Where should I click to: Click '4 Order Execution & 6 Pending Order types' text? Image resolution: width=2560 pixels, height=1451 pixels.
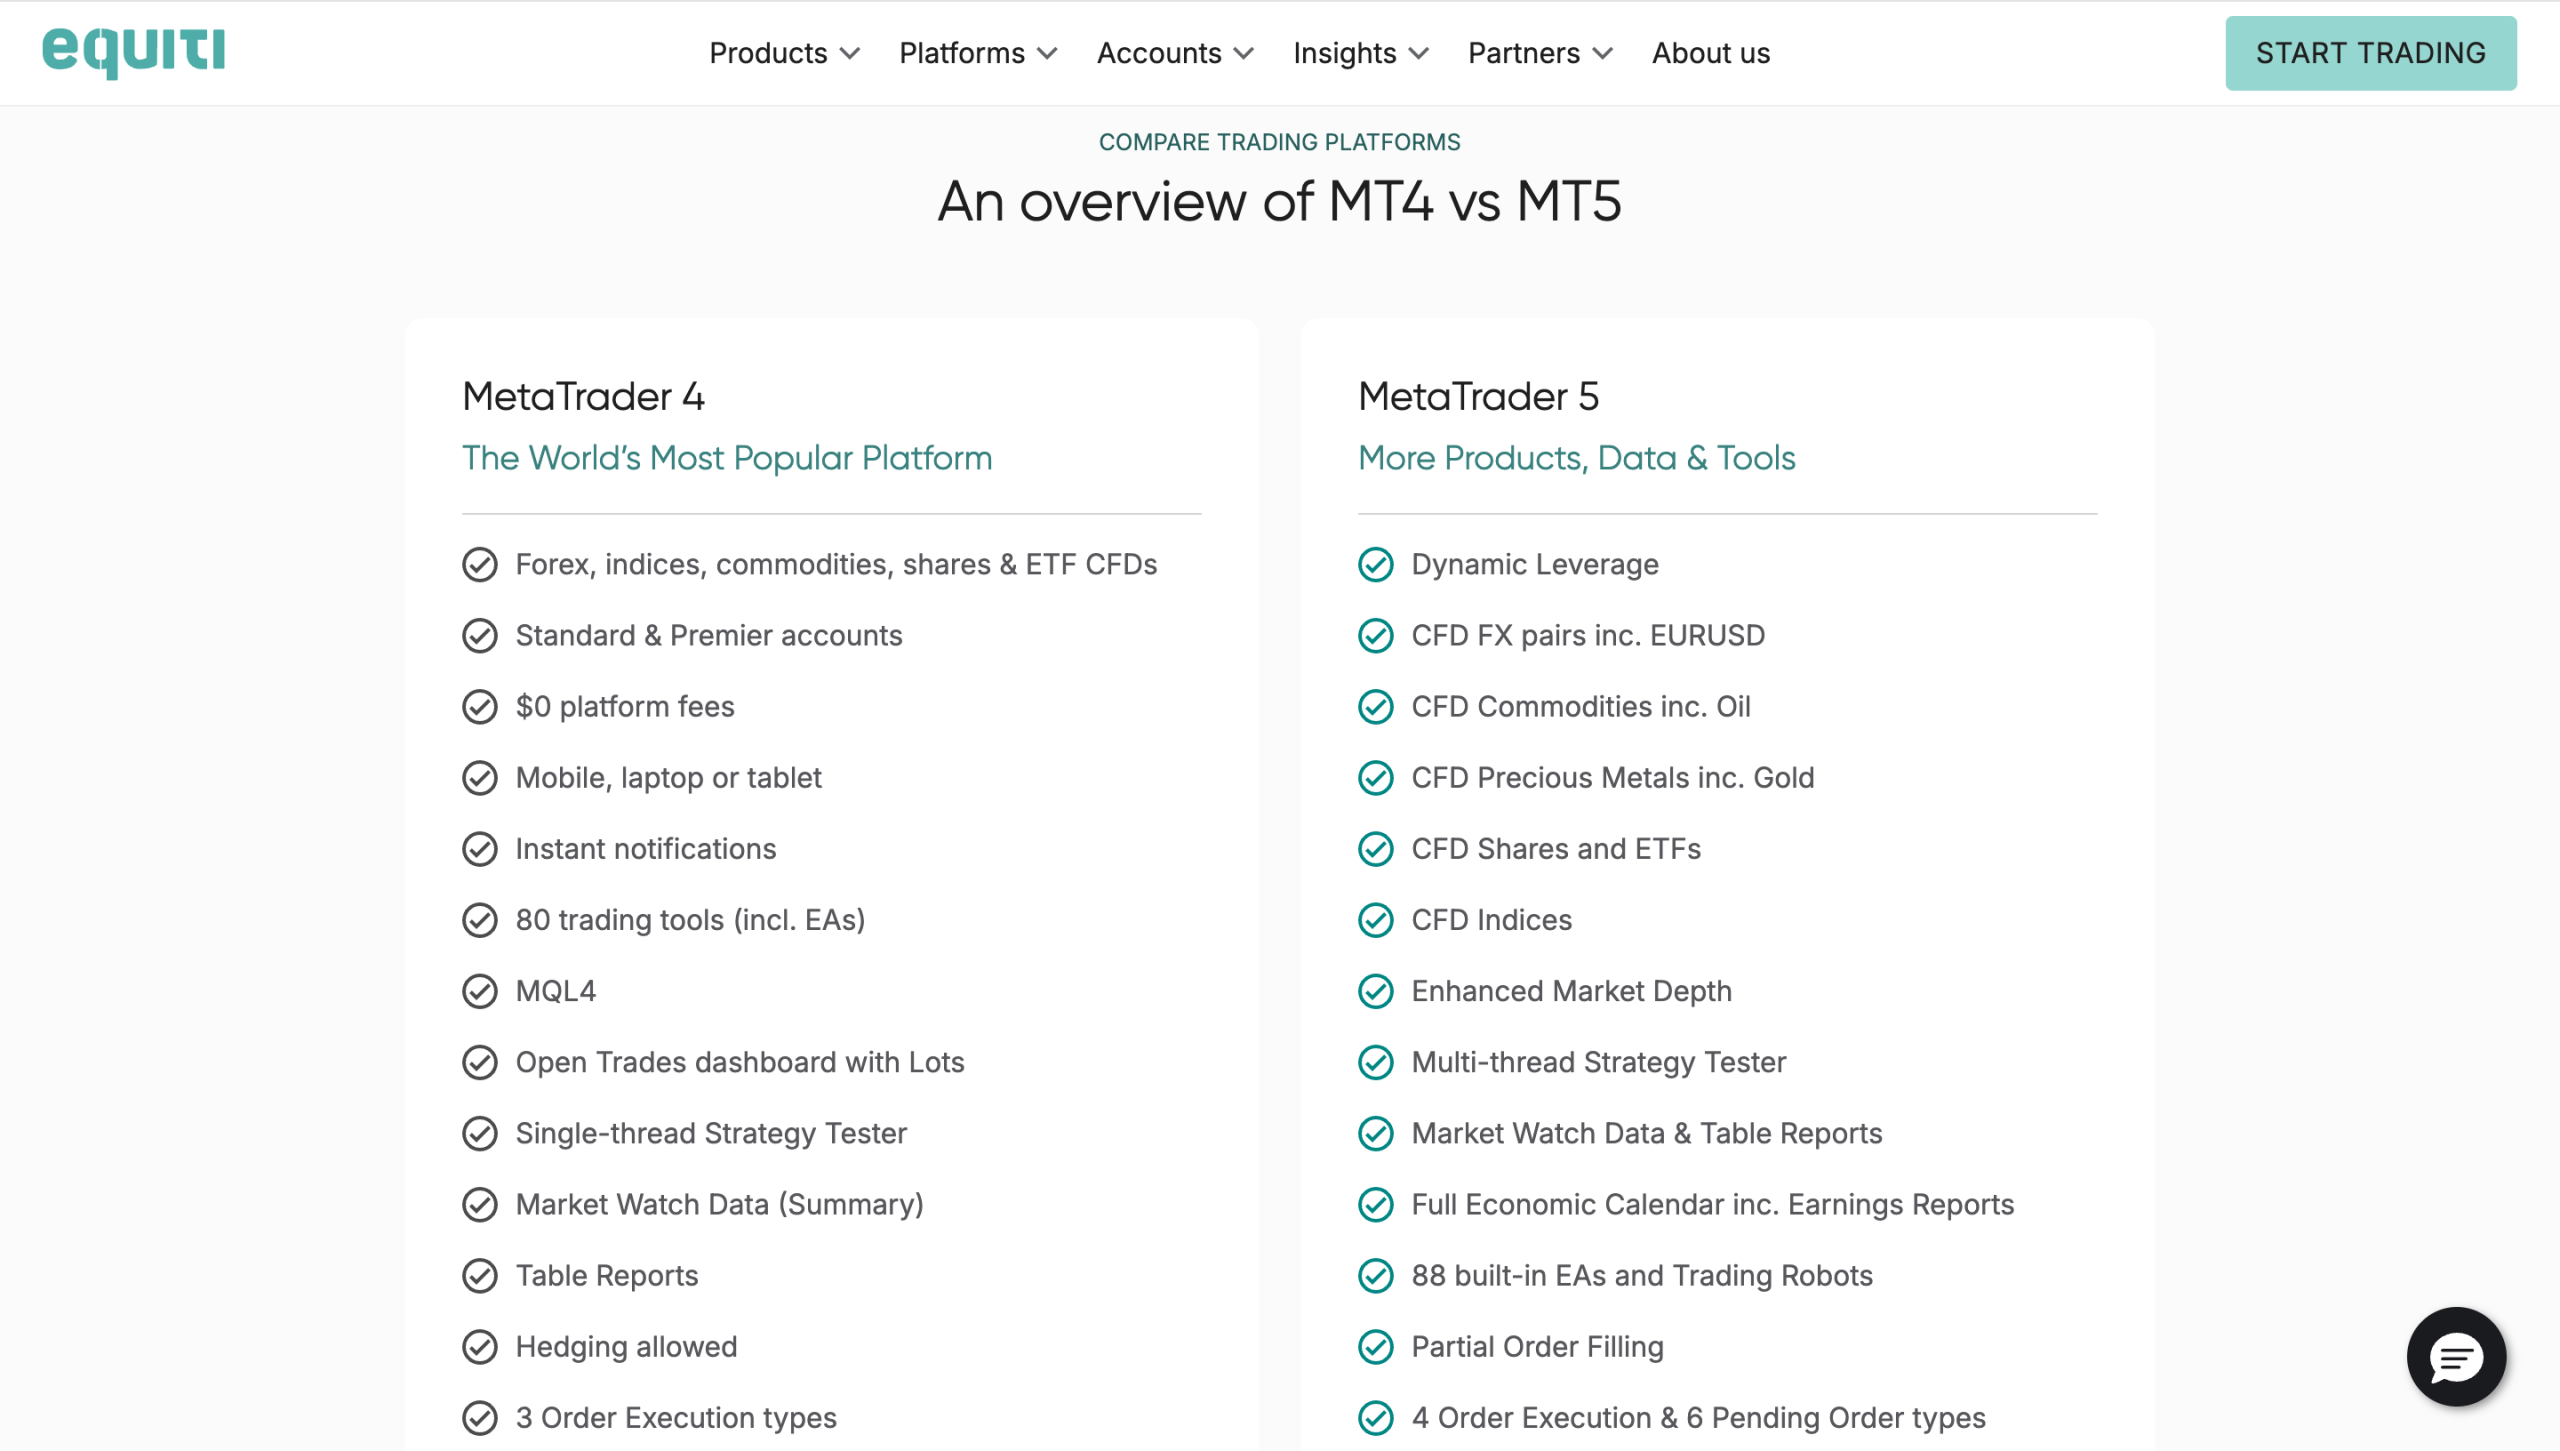click(x=1698, y=1418)
